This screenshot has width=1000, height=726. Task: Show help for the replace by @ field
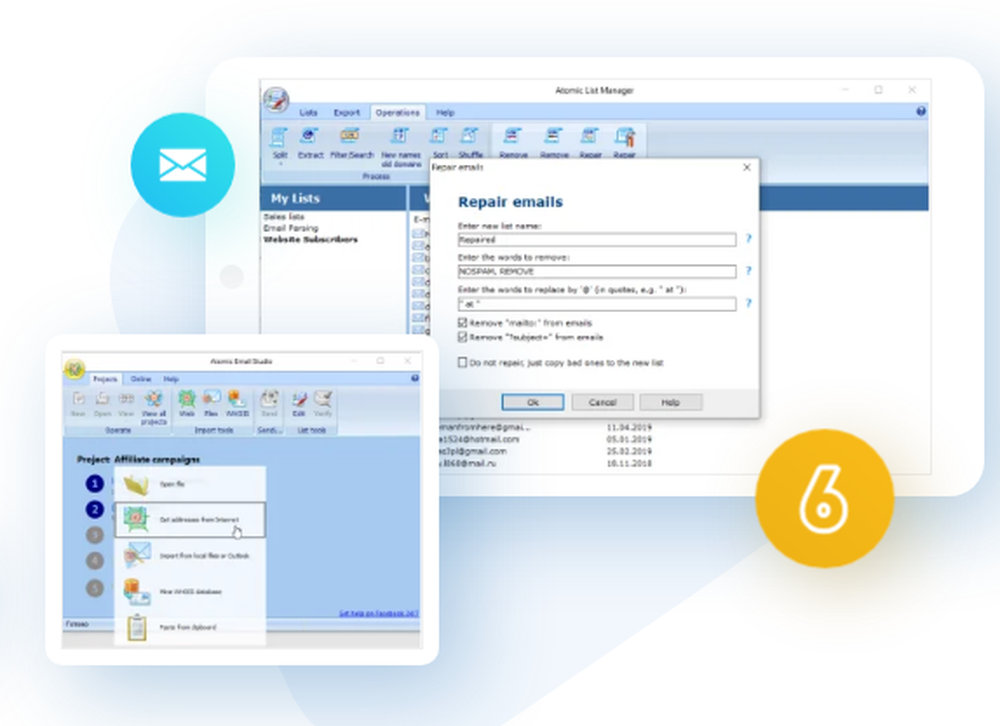click(x=748, y=303)
